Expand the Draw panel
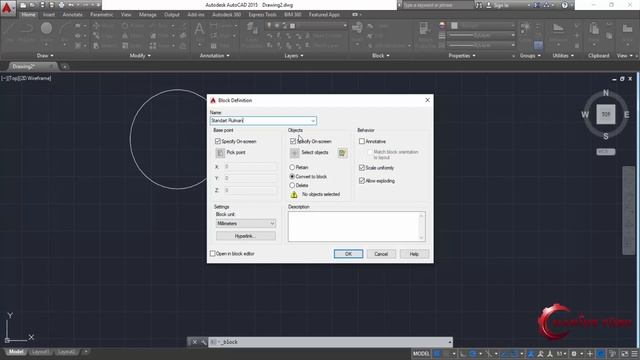The height and width of the screenshot is (360, 640). click(x=45, y=56)
